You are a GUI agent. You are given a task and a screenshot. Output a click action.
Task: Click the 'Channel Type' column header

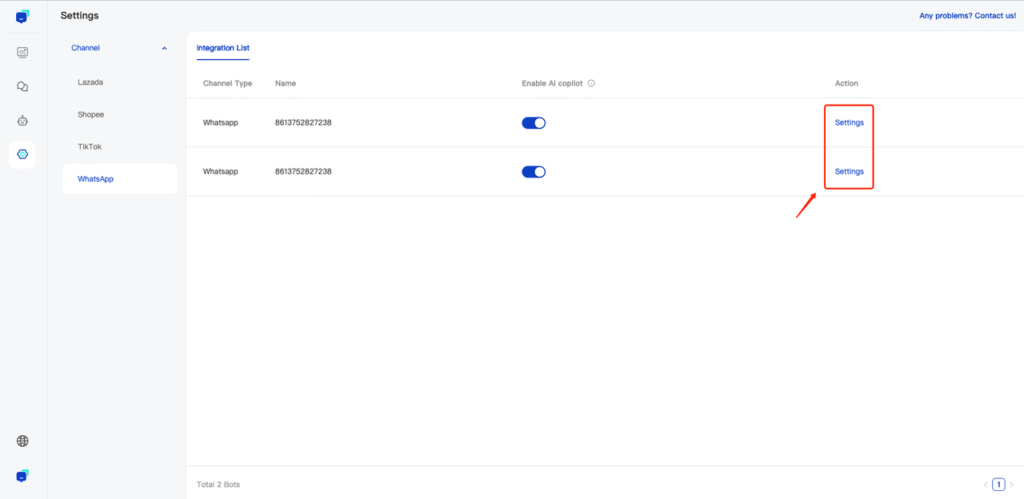coord(227,84)
